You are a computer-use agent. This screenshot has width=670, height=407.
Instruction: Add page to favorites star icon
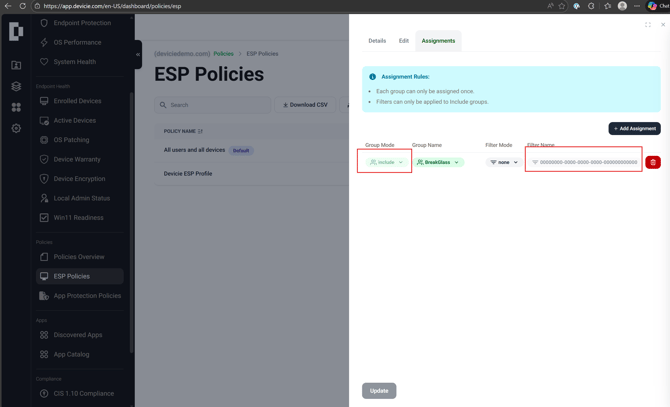point(562,6)
